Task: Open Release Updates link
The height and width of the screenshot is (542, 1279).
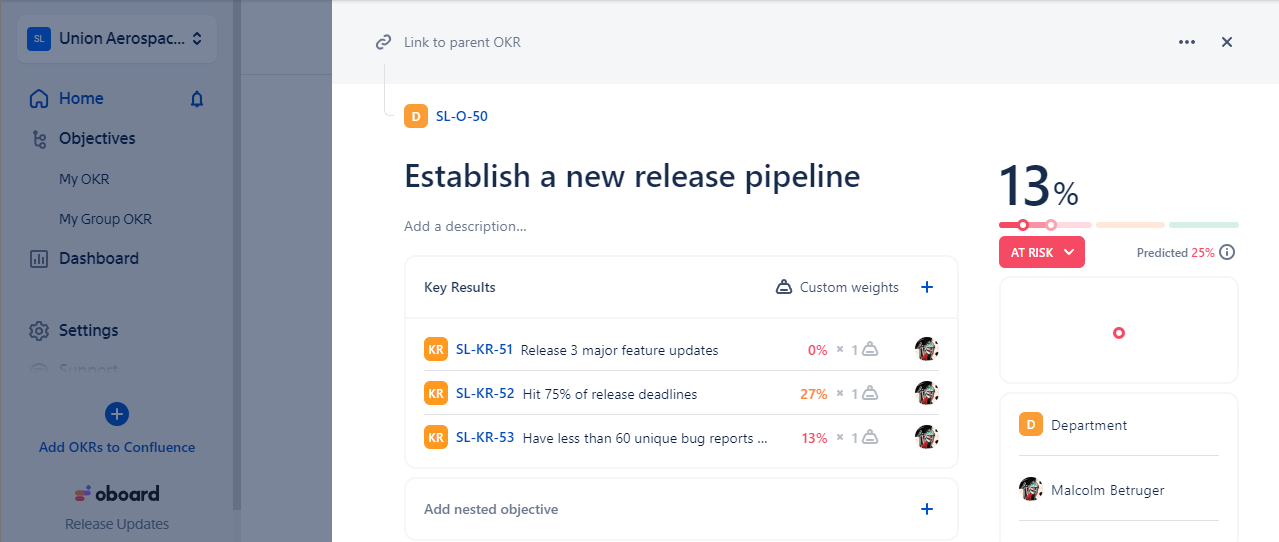Action: pyautogui.click(x=117, y=524)
